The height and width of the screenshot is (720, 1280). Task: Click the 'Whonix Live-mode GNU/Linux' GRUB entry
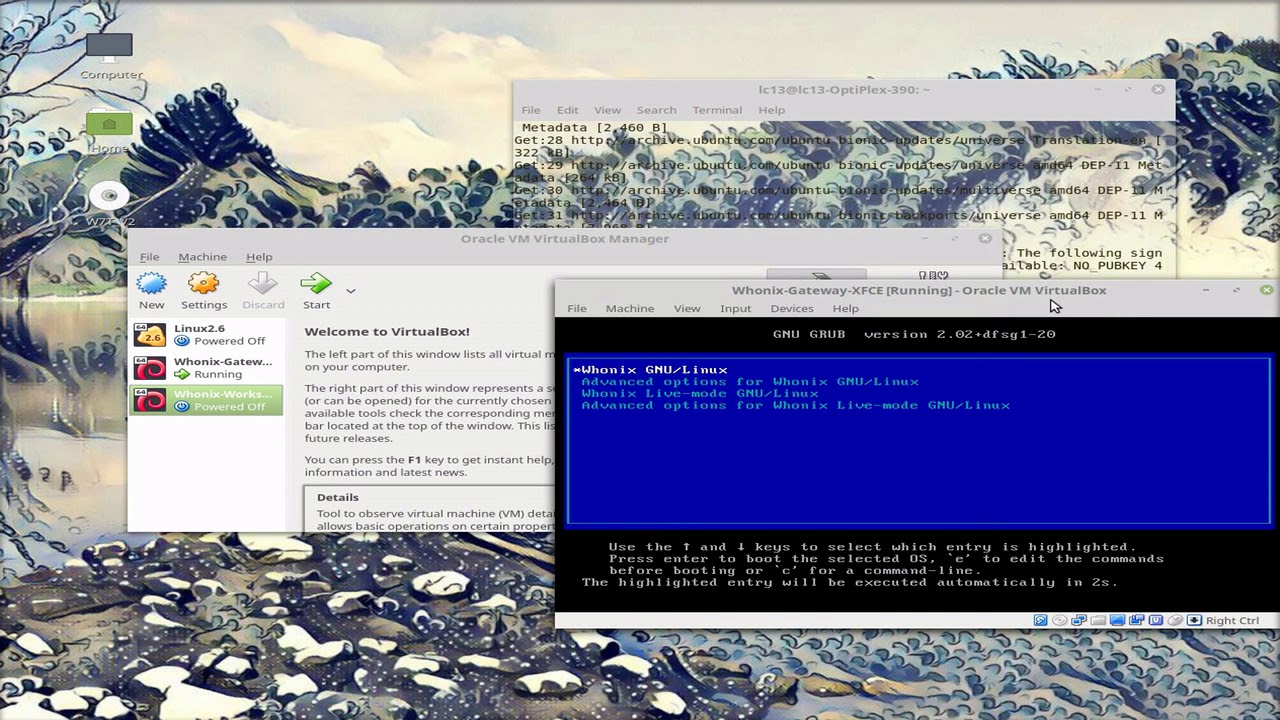700,394
